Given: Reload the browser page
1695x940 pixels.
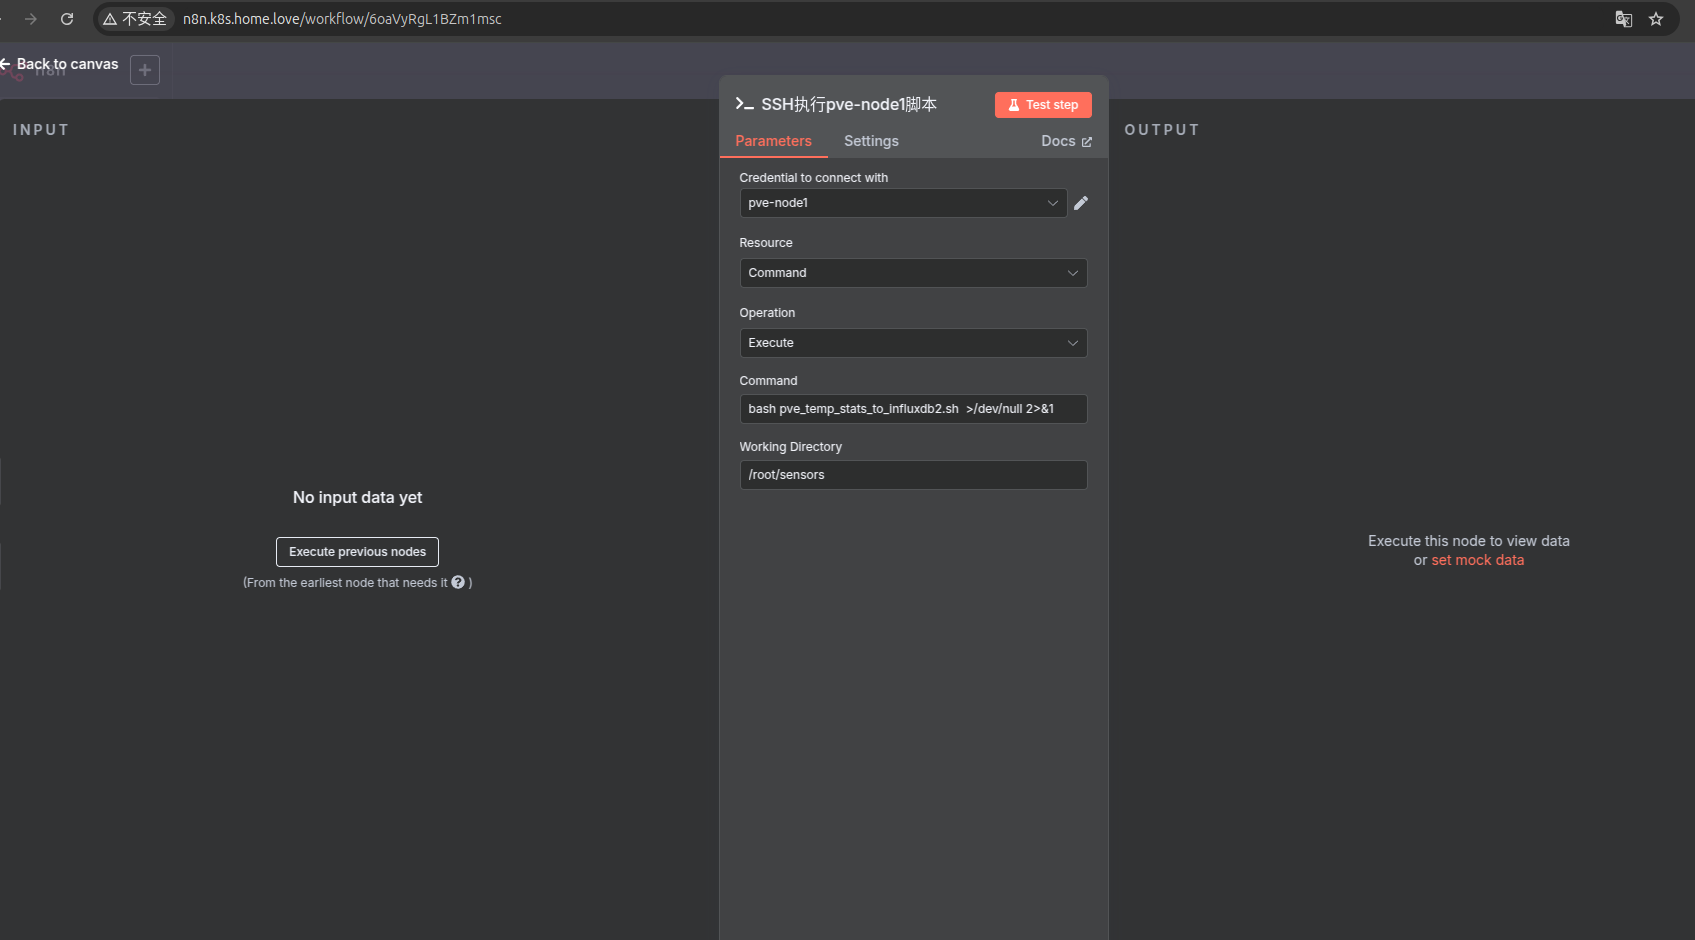Looking at the screenshot, I should click(67, 19).
